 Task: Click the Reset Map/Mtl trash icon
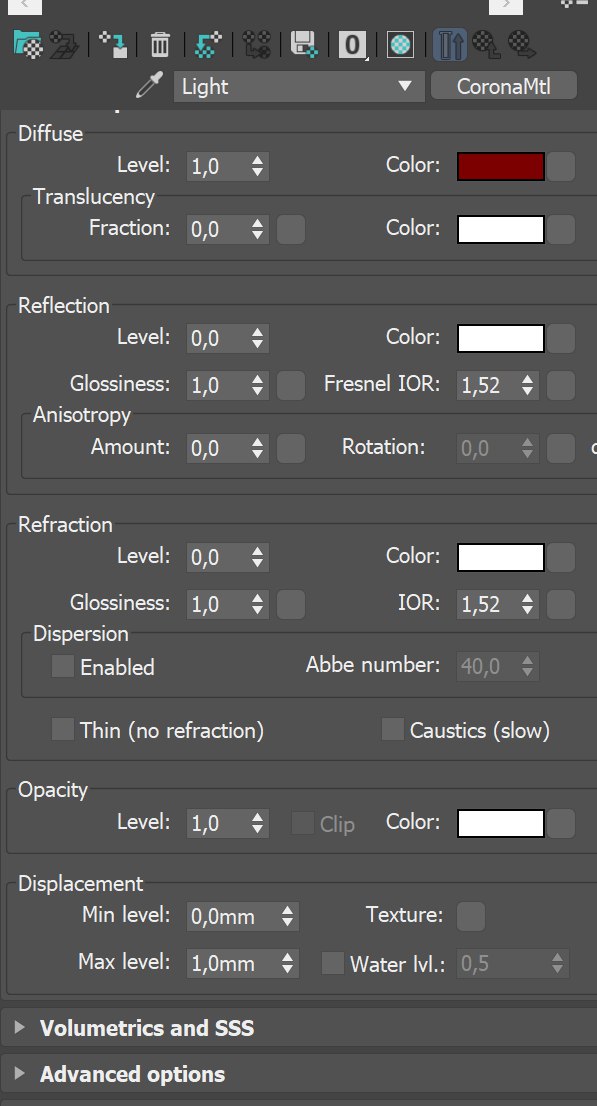click(x=160, y=45)
